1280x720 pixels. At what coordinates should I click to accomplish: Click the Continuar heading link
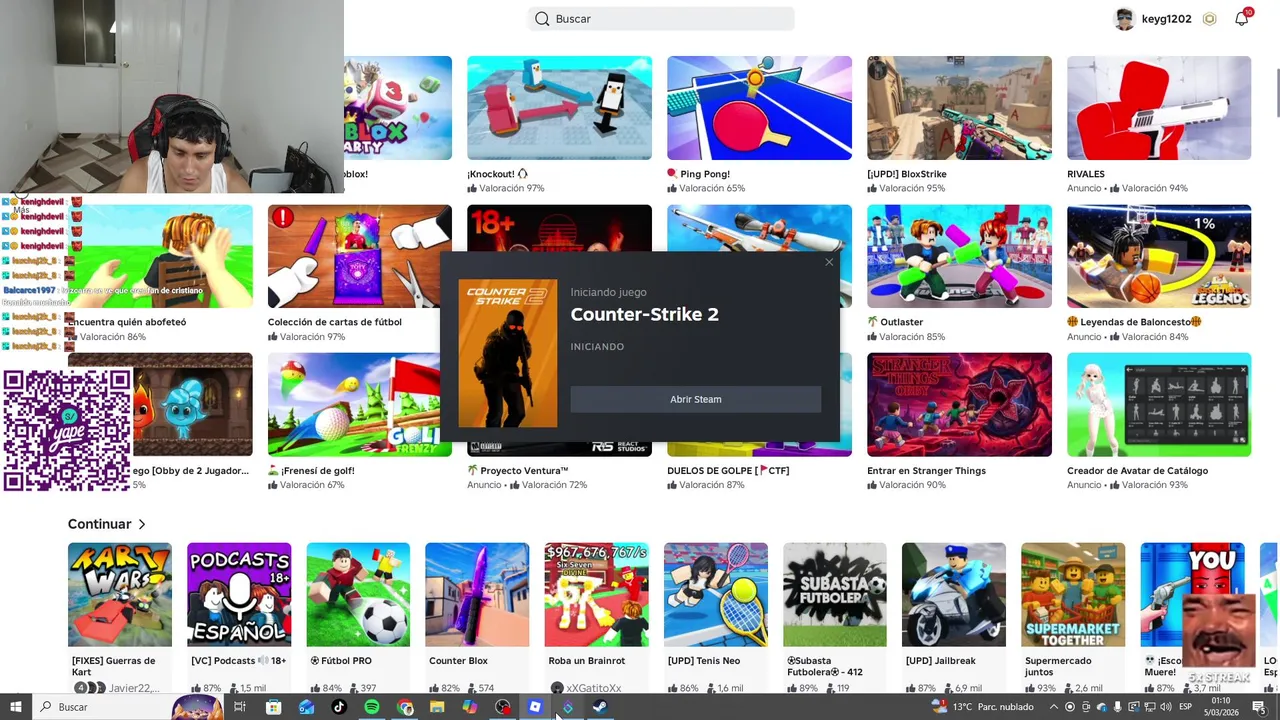coord(99,524)
